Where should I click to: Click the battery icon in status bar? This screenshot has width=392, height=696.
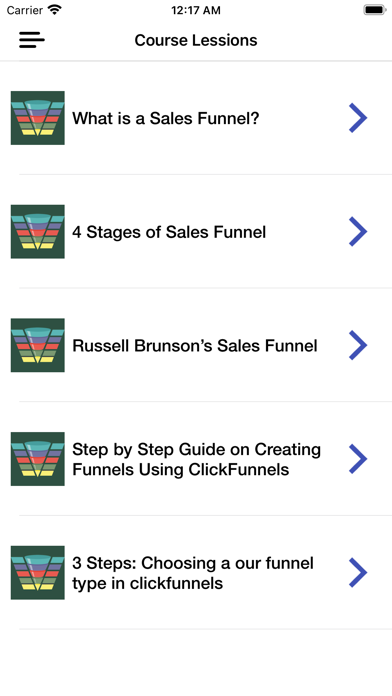375,10
